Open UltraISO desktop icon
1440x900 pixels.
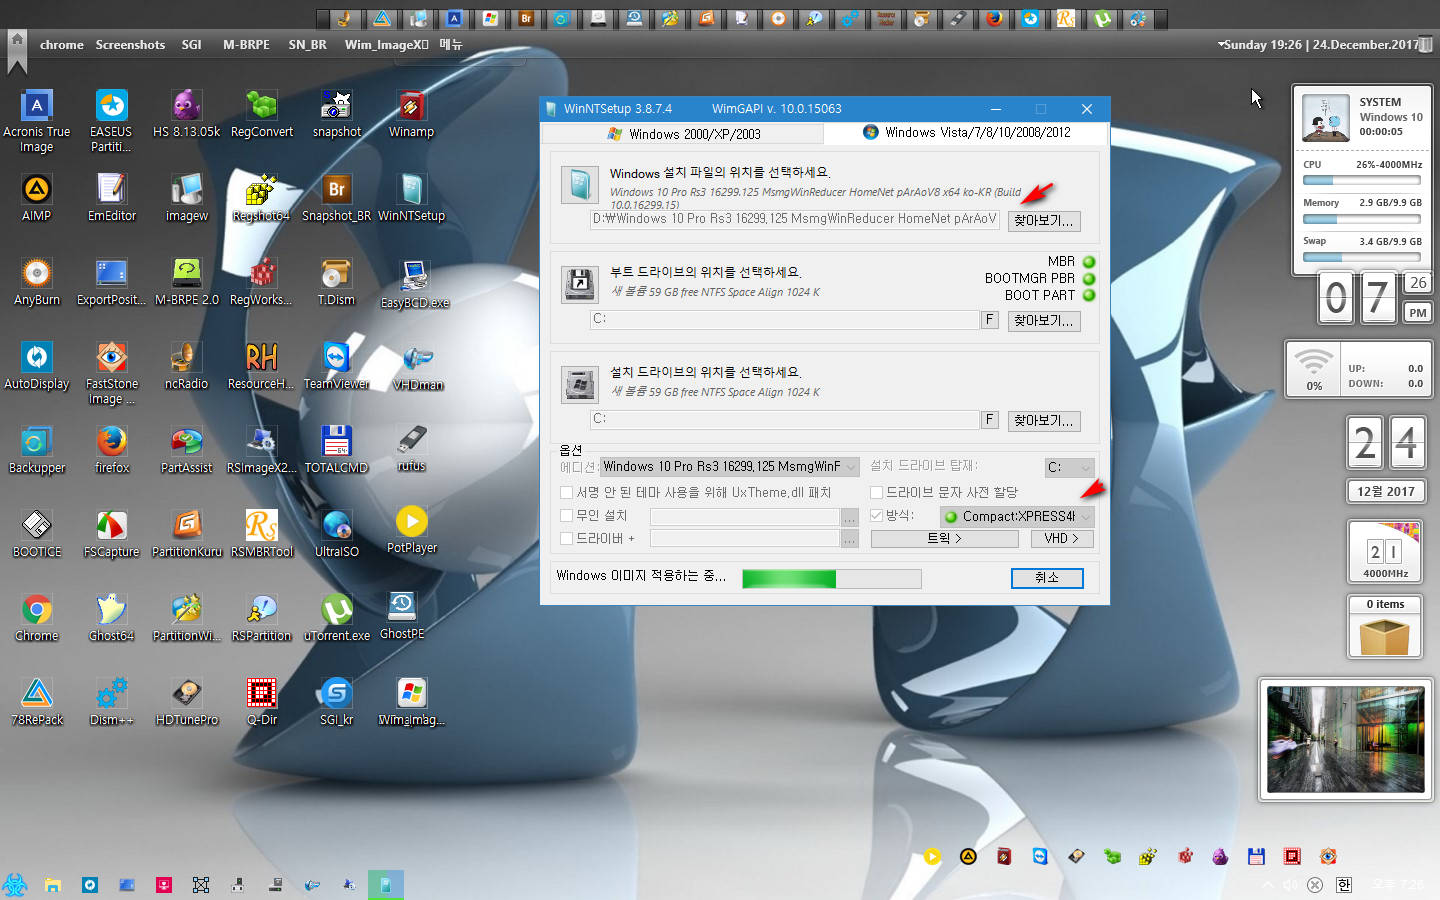[x=336, y=533]
